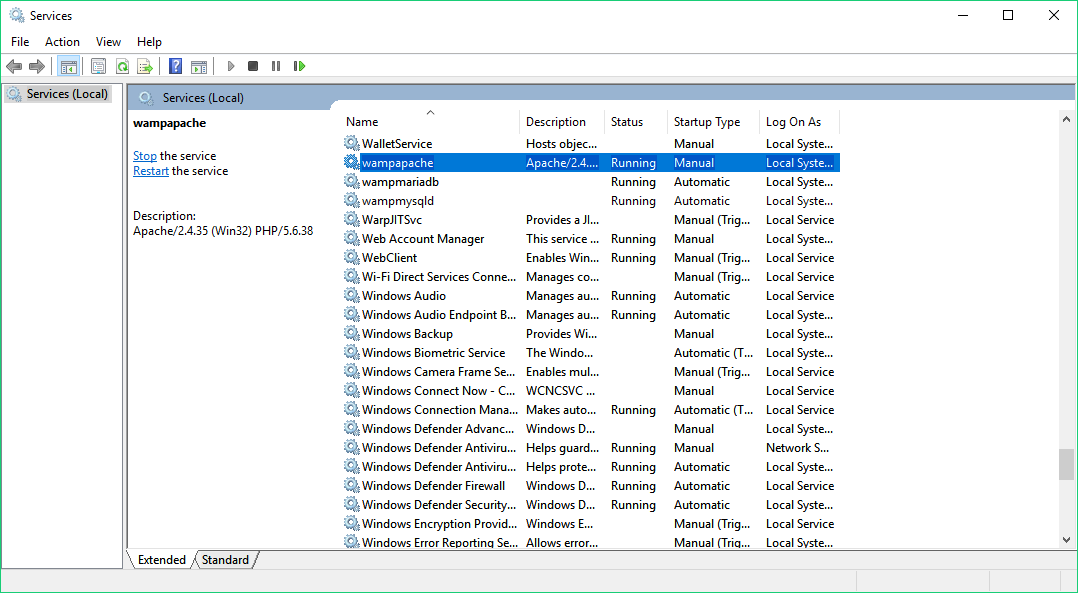The width and height of the screenshot is (1078, 593).
Task: Sort by the Status column header
Action: (636, 122)
